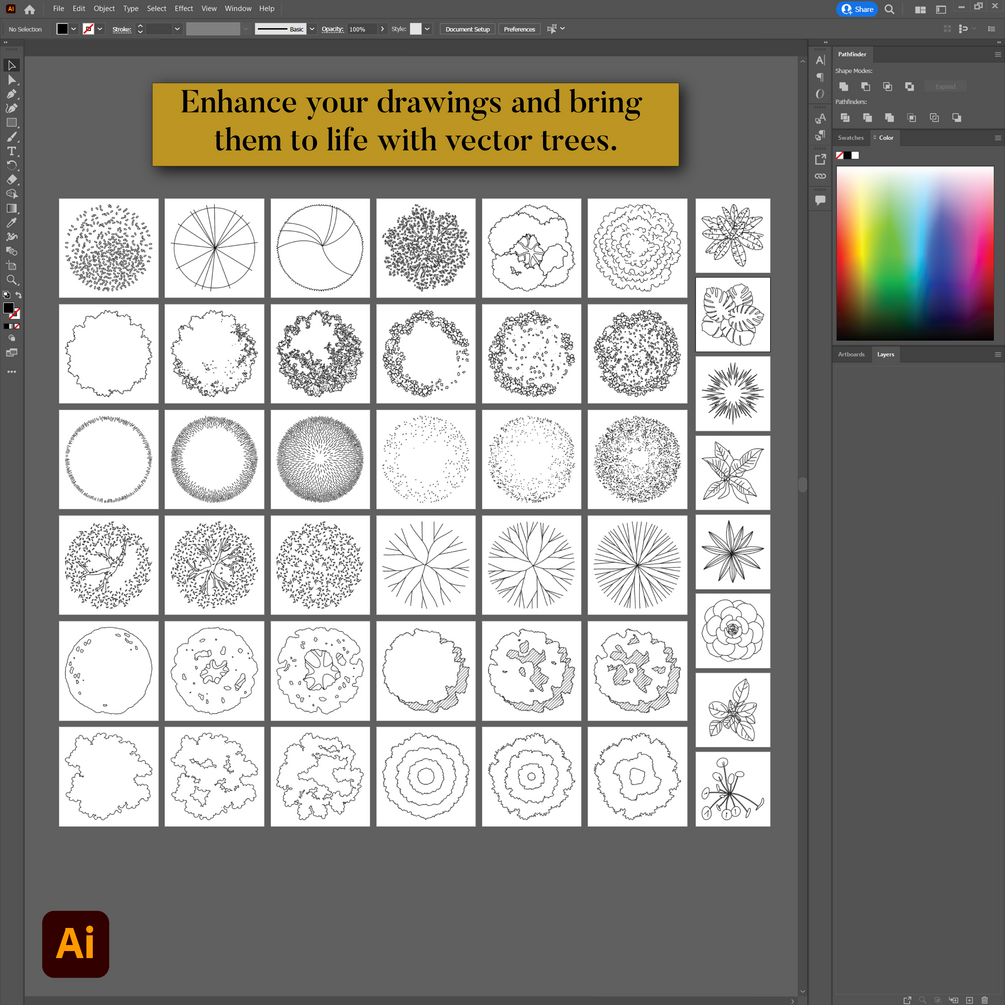Open the Pathfinder panel menu
Image resolution: width=1005 pixels, height=1005 pixels.
click(x=997, y=54)
